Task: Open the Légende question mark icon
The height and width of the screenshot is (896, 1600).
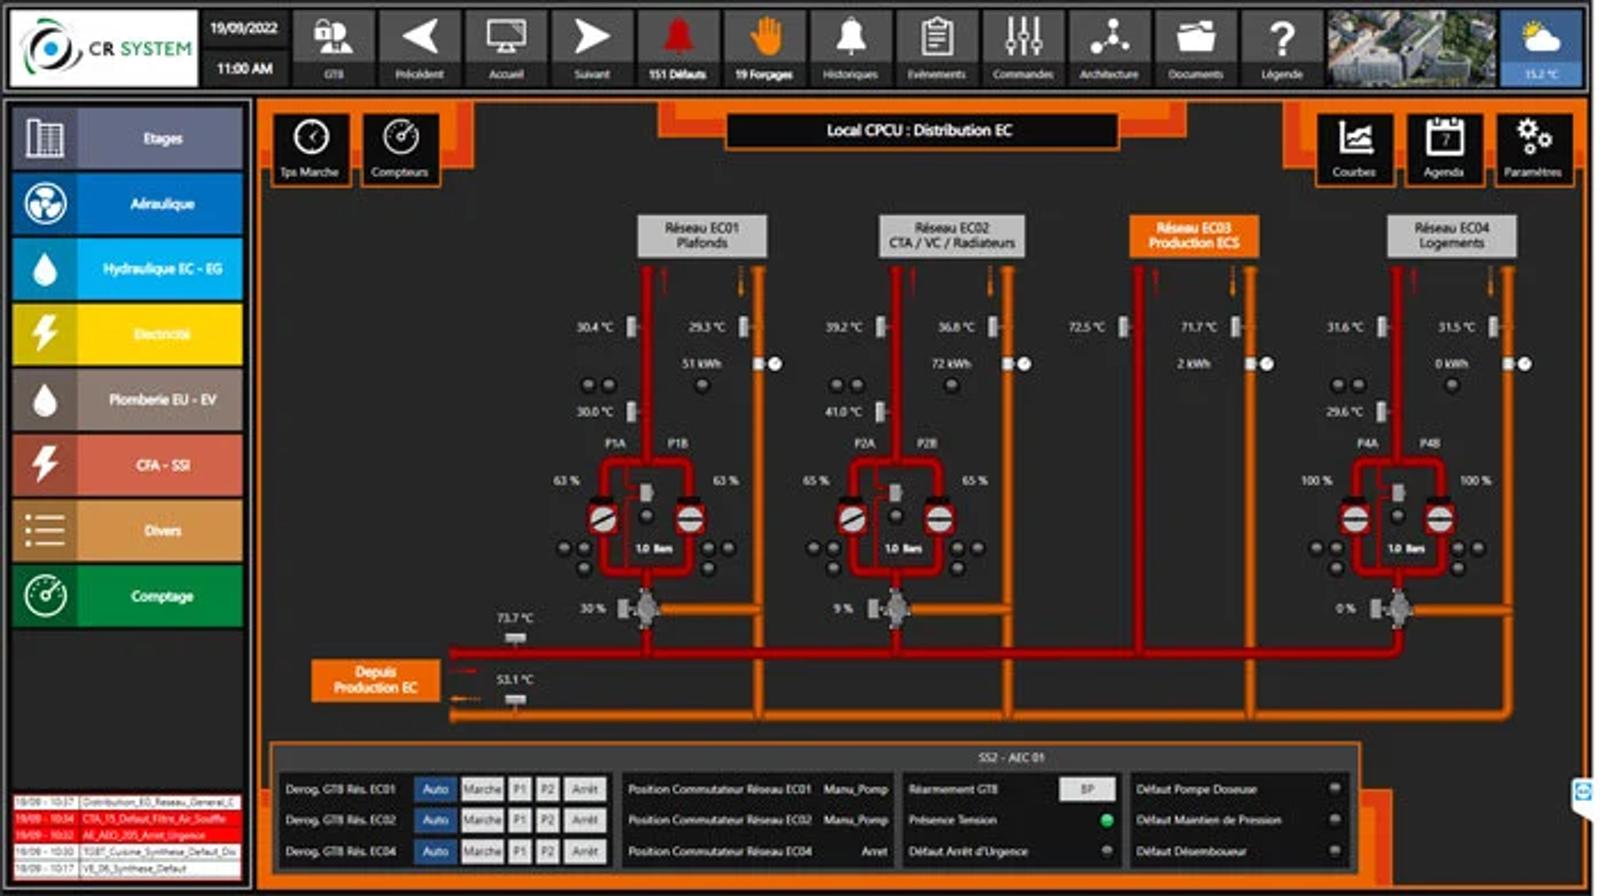Action: pos(1282,47)
